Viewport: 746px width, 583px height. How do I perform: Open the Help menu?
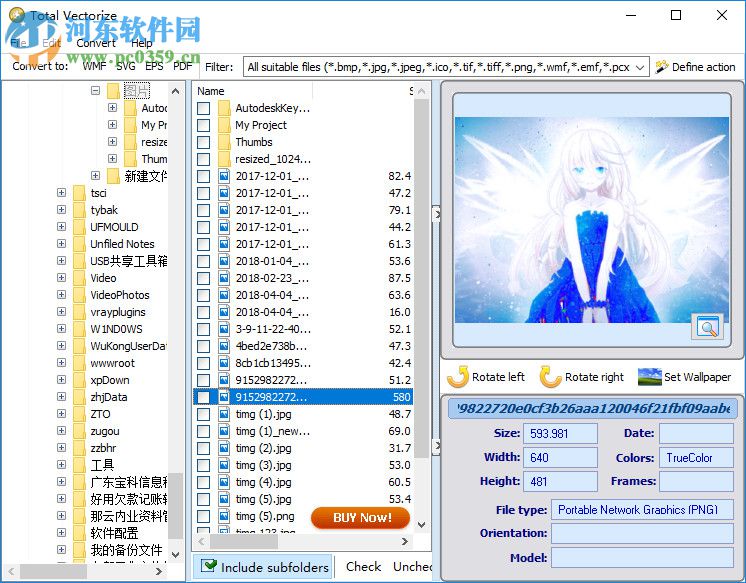pyautogui.click(x=141, y=43)
